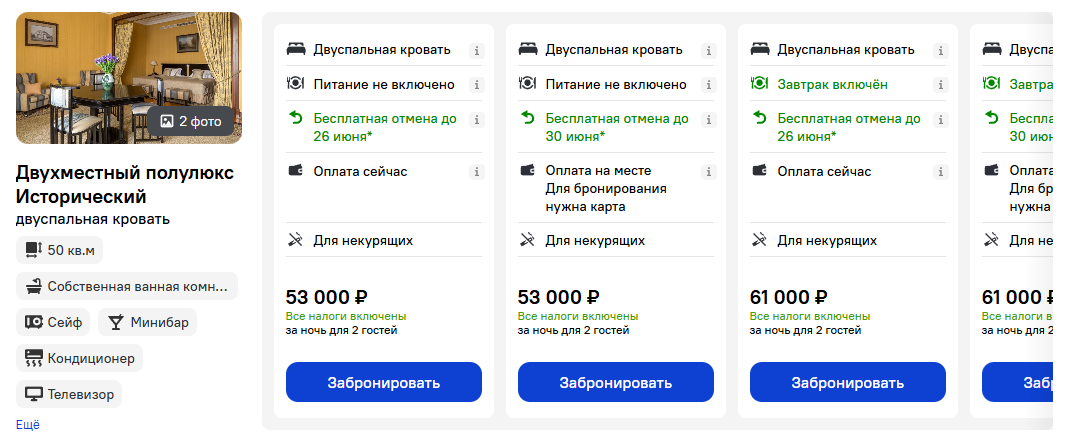Click photo icon on 2 фото badge
1068x442 pixels.
coord(167,121)
